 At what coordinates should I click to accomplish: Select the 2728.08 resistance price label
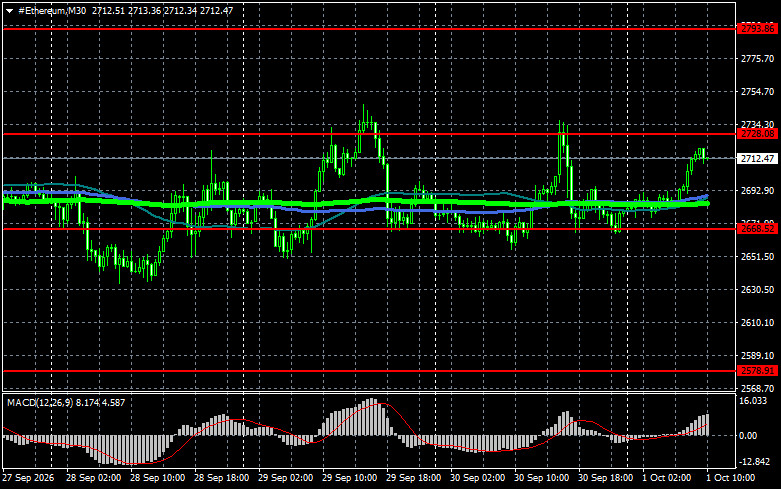pos(757,134)
